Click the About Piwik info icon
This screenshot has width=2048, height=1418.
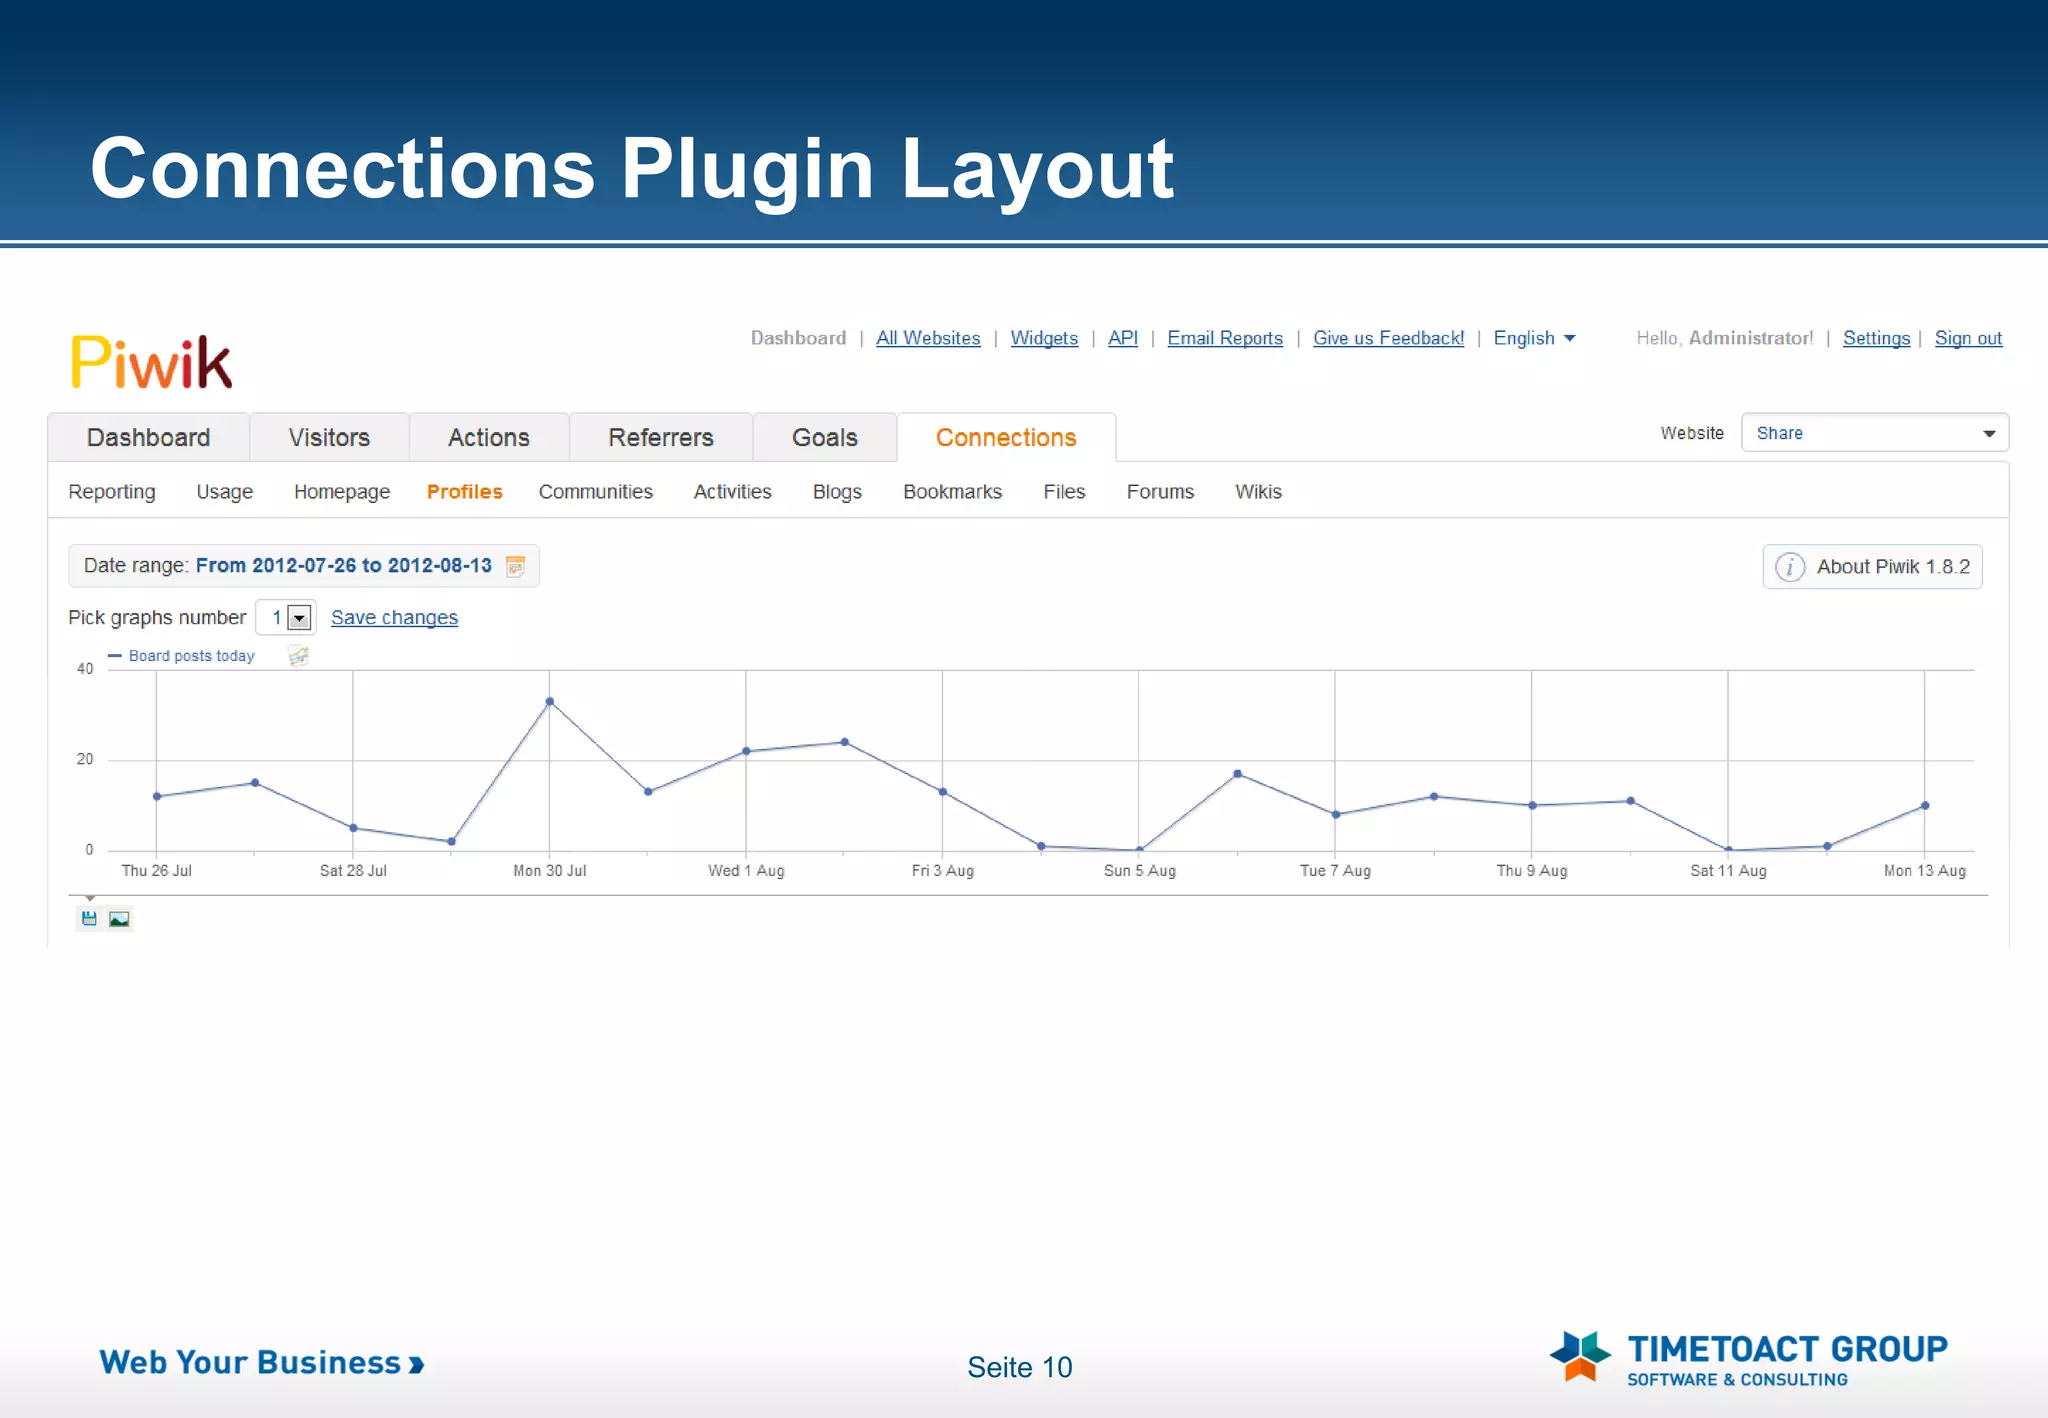[1789, 567]
